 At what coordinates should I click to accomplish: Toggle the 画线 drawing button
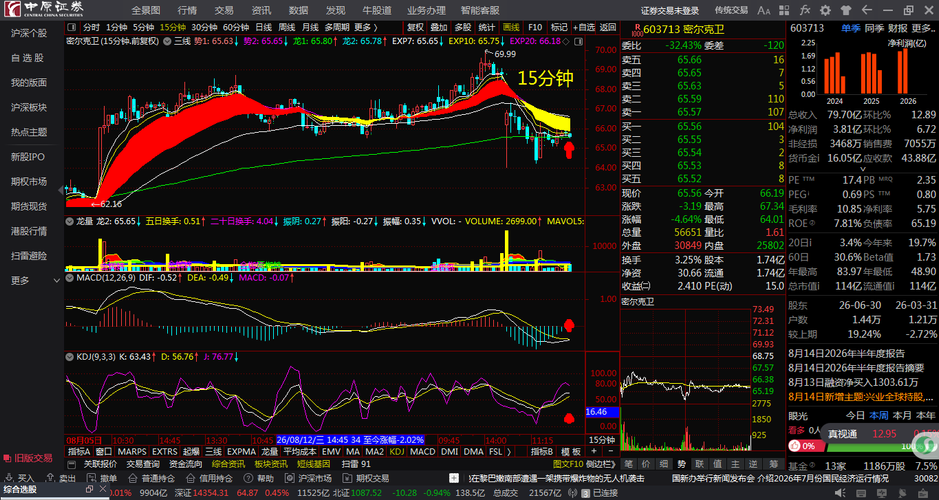[511, 27]
